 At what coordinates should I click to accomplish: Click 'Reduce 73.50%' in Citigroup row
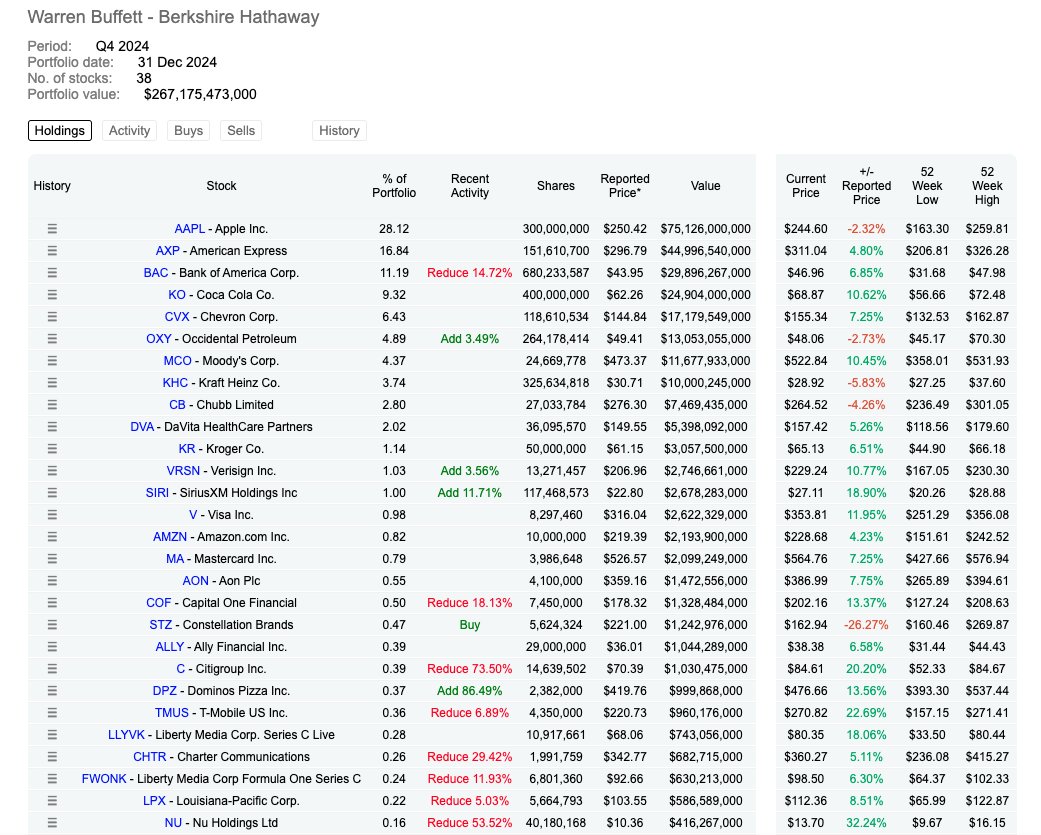point(469,668)
